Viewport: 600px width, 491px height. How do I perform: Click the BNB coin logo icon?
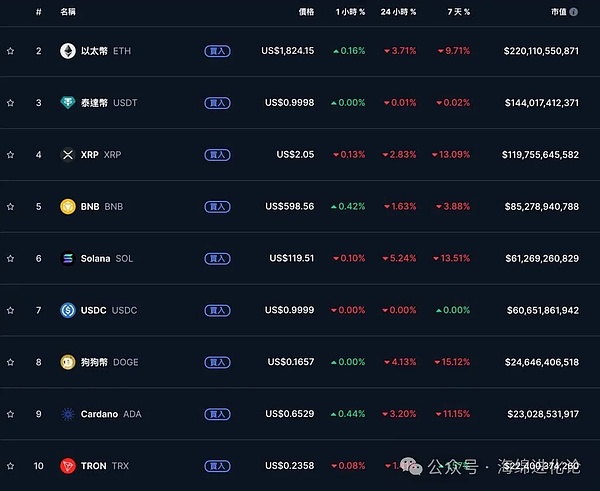pyautogui.click(x=68, y=206)
